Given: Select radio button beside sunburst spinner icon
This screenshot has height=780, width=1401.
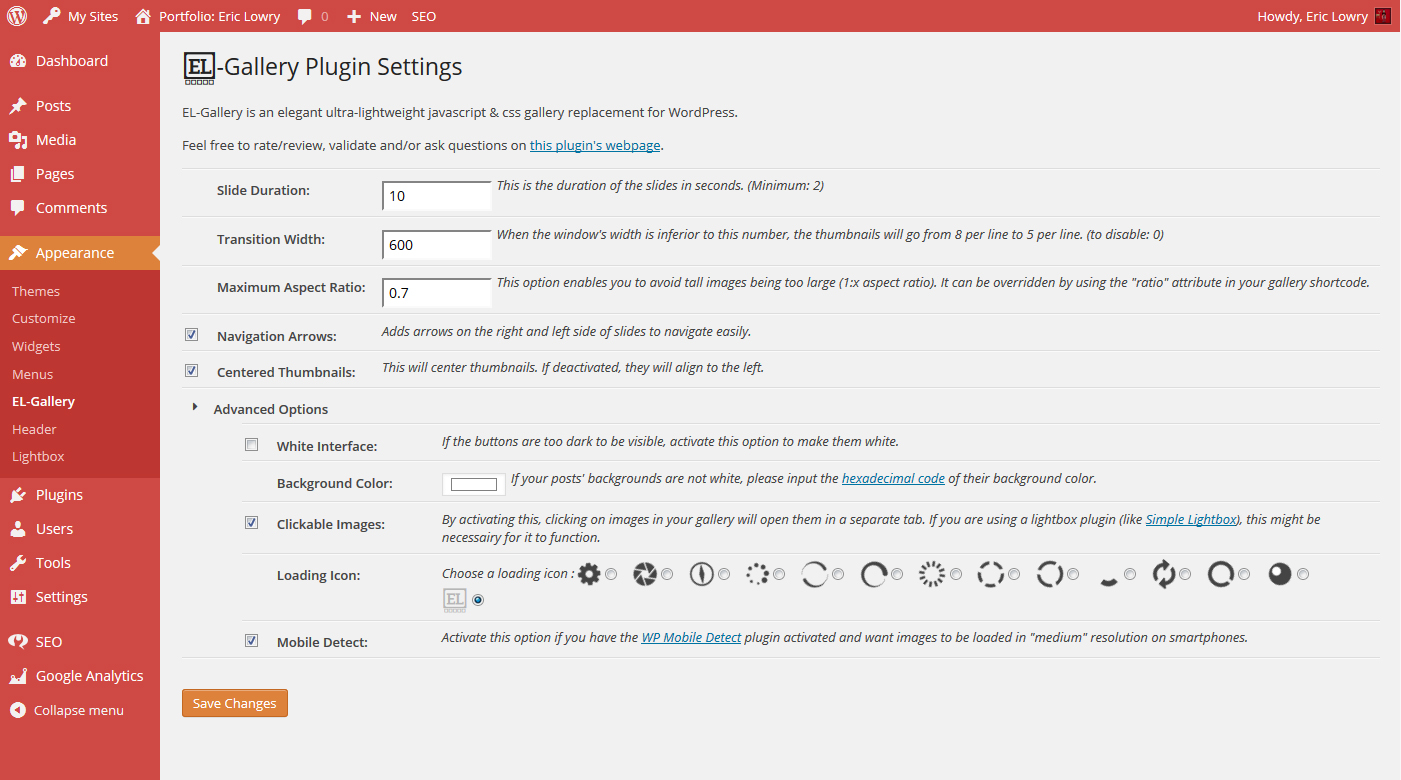Looking at the screenshot, I should 956,574.
